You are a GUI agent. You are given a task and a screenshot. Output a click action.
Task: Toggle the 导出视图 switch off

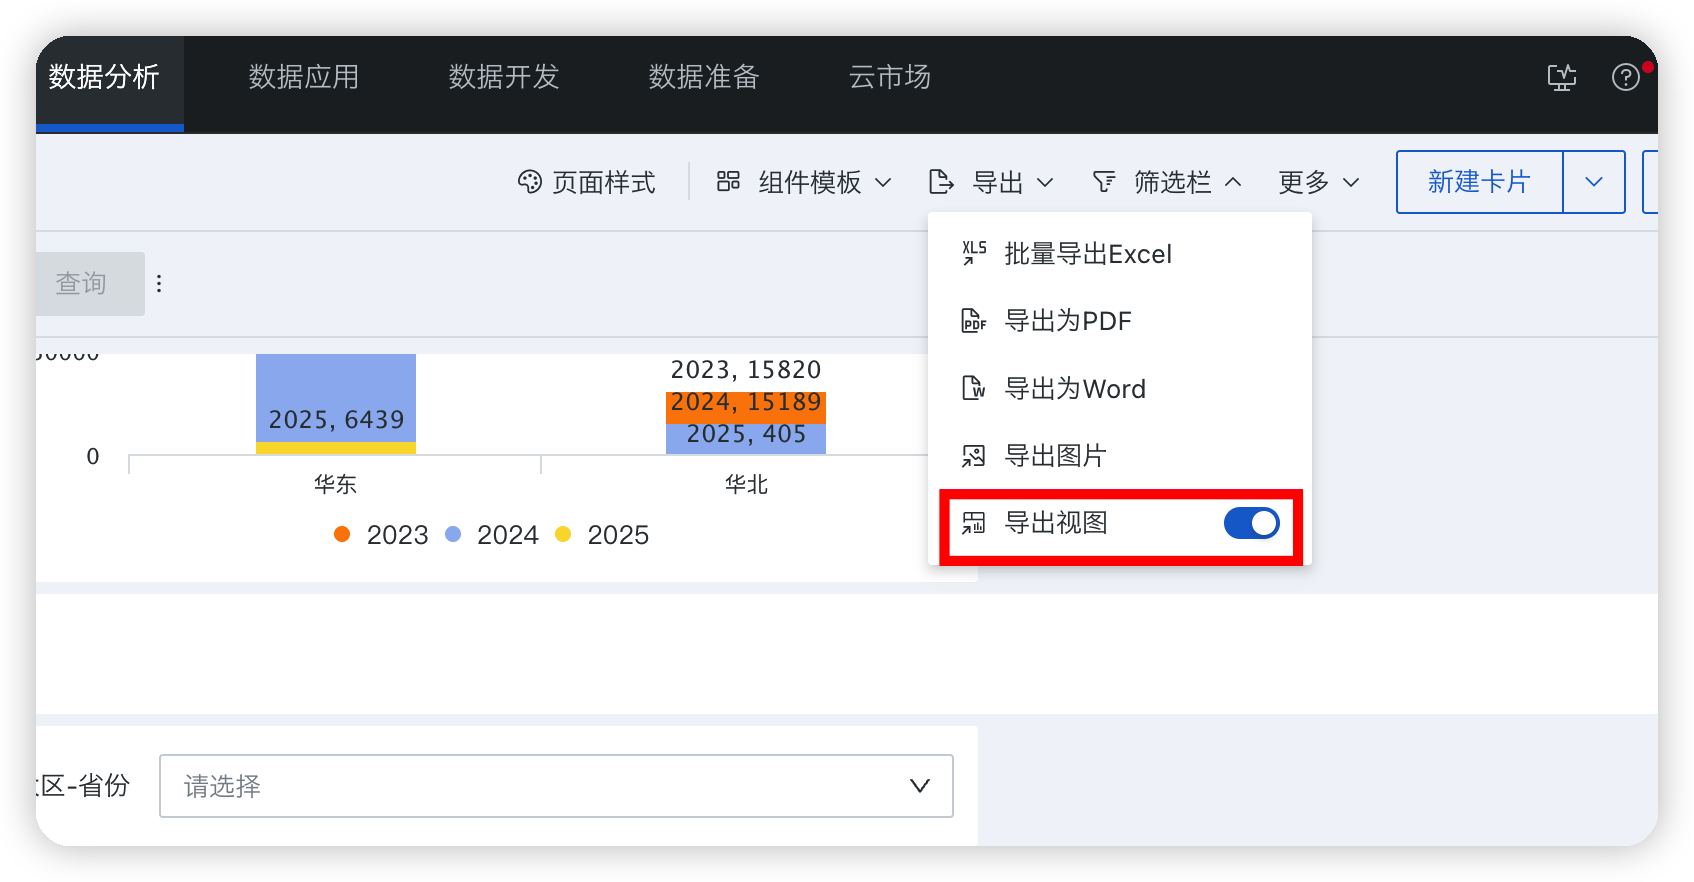1252,523
